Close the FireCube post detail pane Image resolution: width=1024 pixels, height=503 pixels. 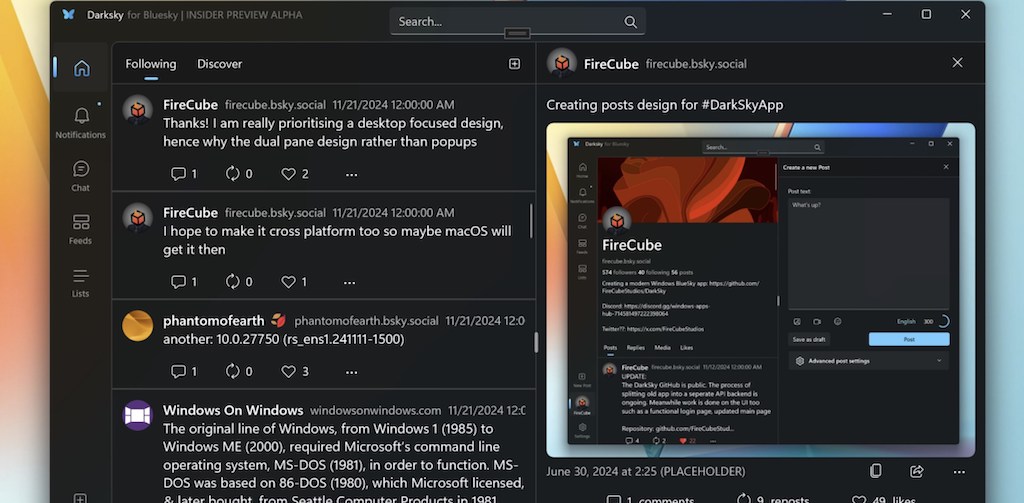[x=957, y=63]
